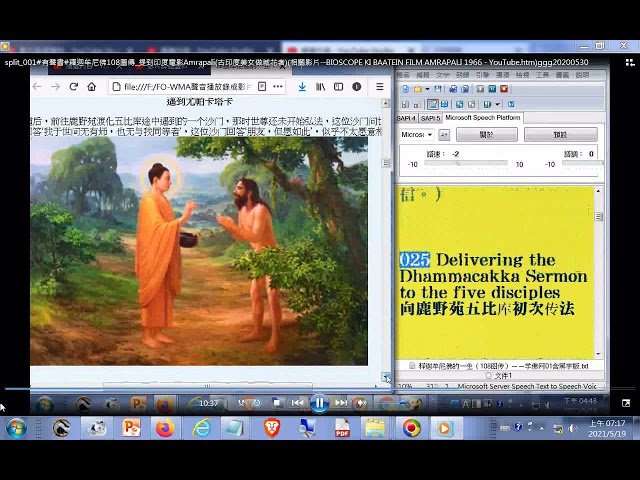The height and width of the screenshot is (480, 640).
Task: Switch to library view at top-right
Action: [630, 62]
